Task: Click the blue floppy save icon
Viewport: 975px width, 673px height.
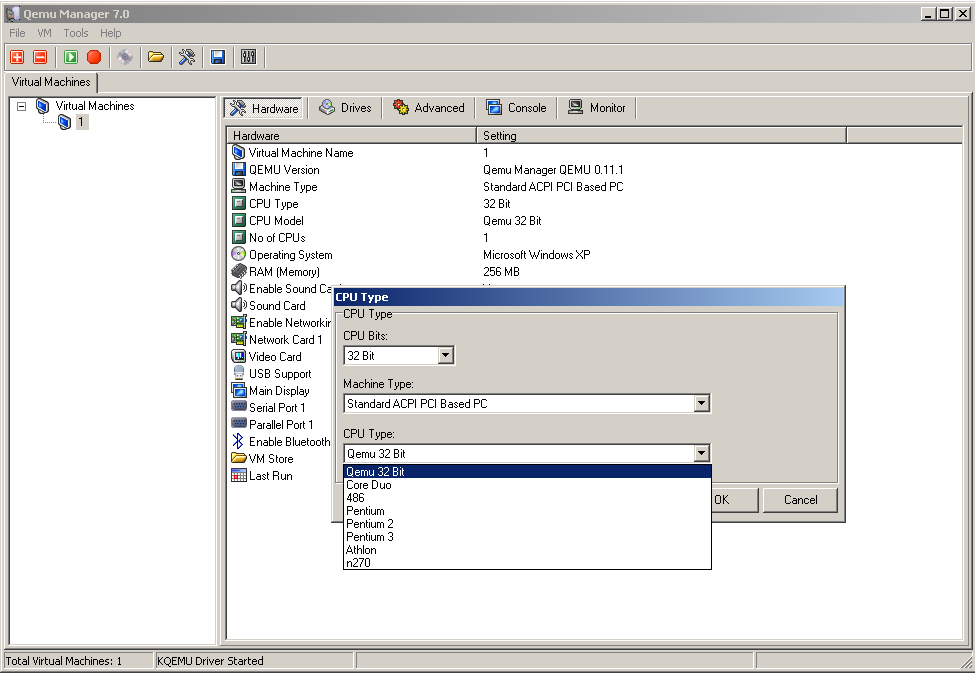Action: pos(218,57)
